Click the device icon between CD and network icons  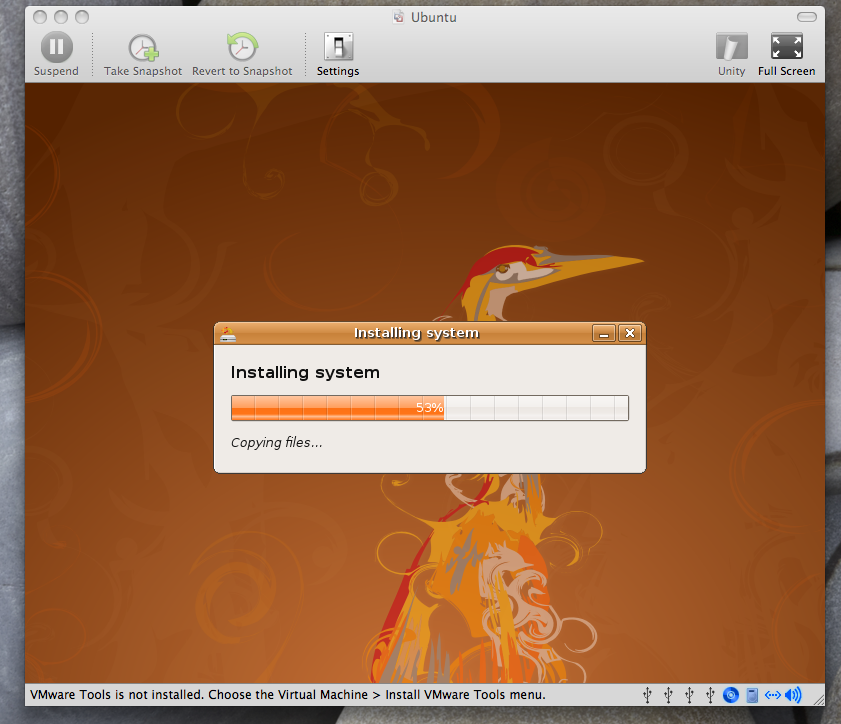coord(752,696)
